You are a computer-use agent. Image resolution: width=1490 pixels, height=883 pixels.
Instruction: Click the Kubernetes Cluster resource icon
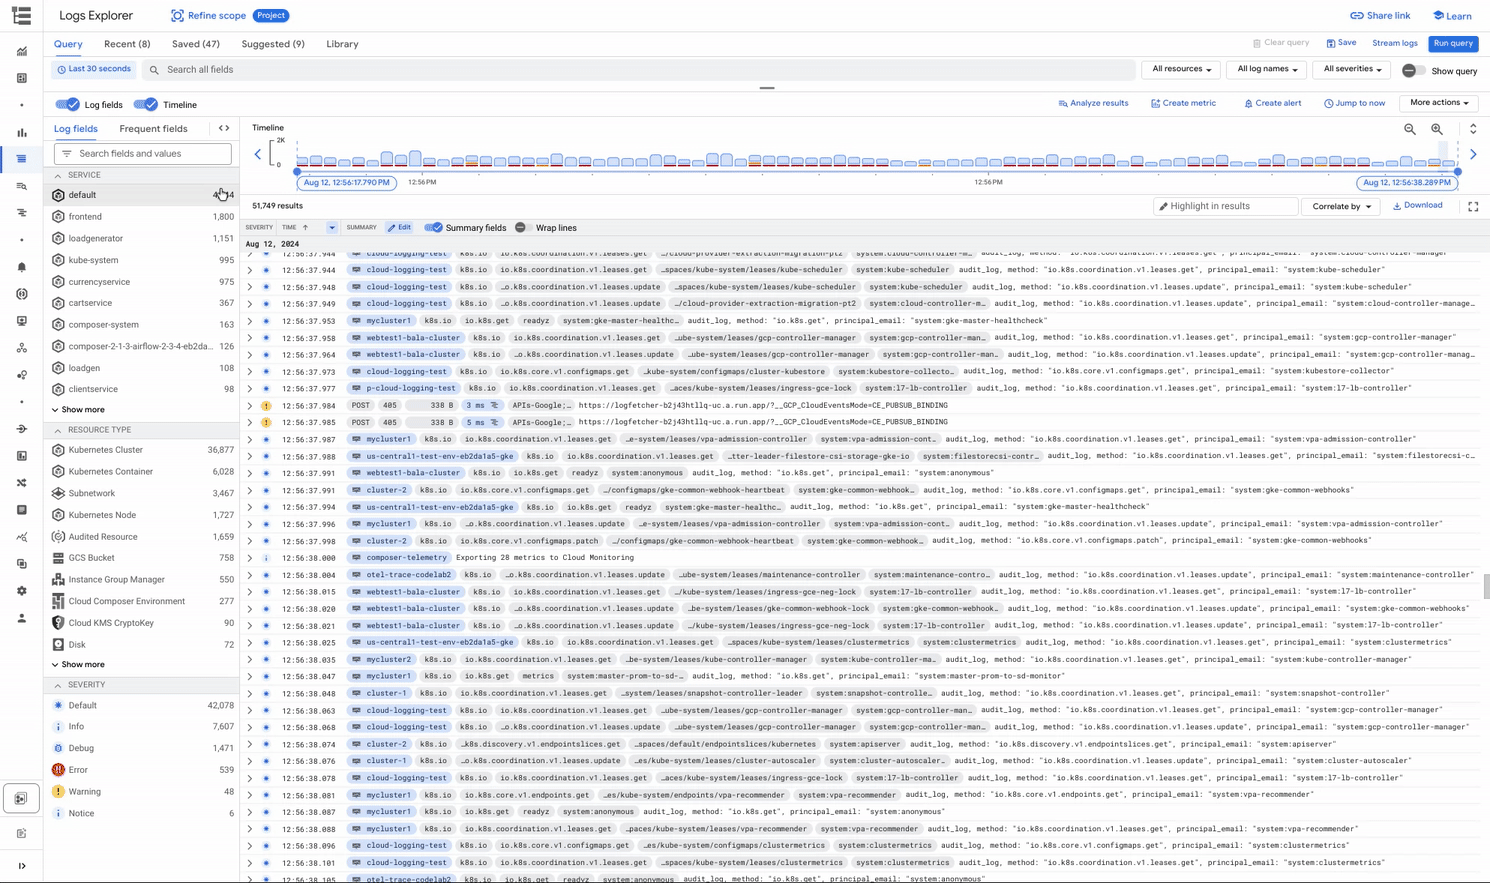(x=58, y=450)
